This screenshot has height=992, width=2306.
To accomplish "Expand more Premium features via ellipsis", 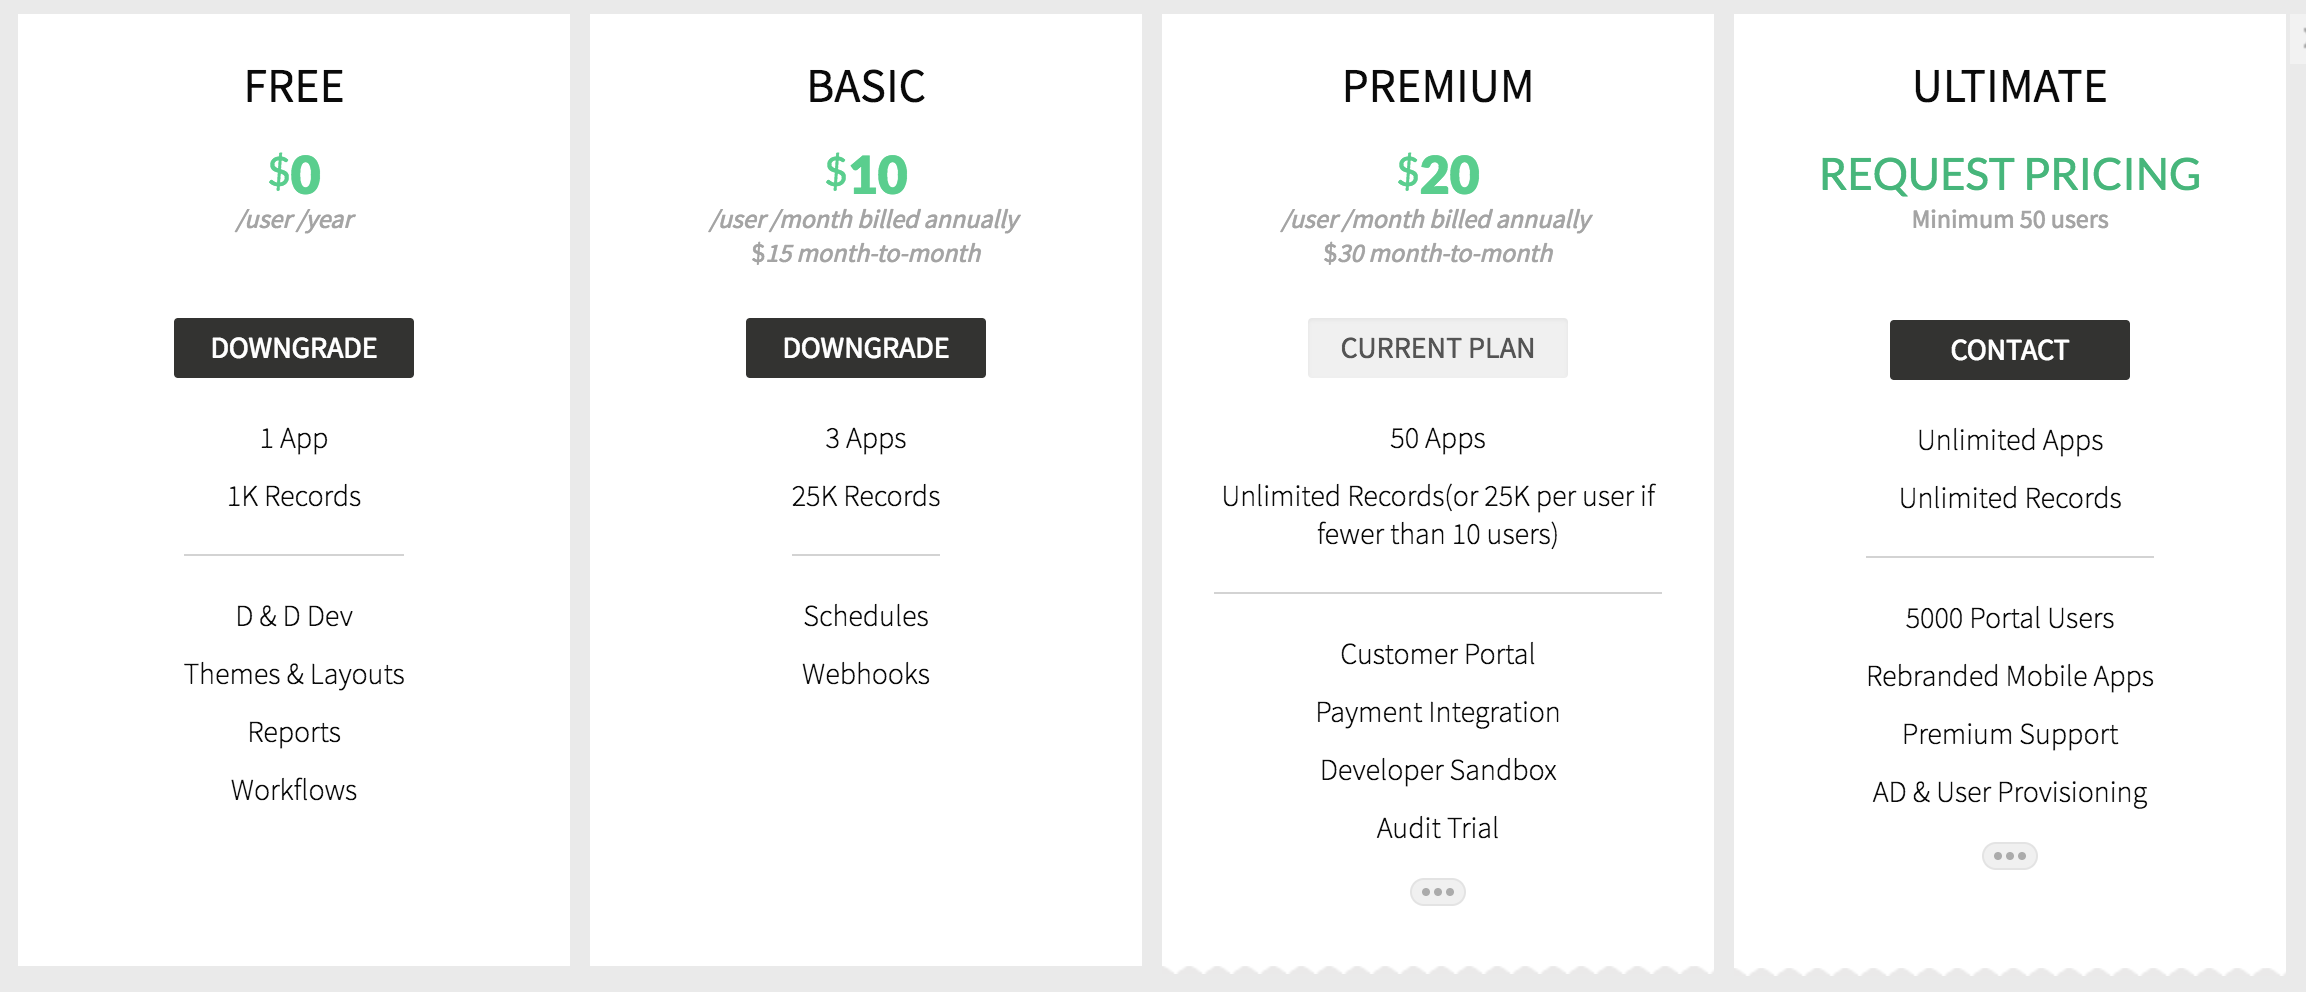I will (x=1437, y=891).
